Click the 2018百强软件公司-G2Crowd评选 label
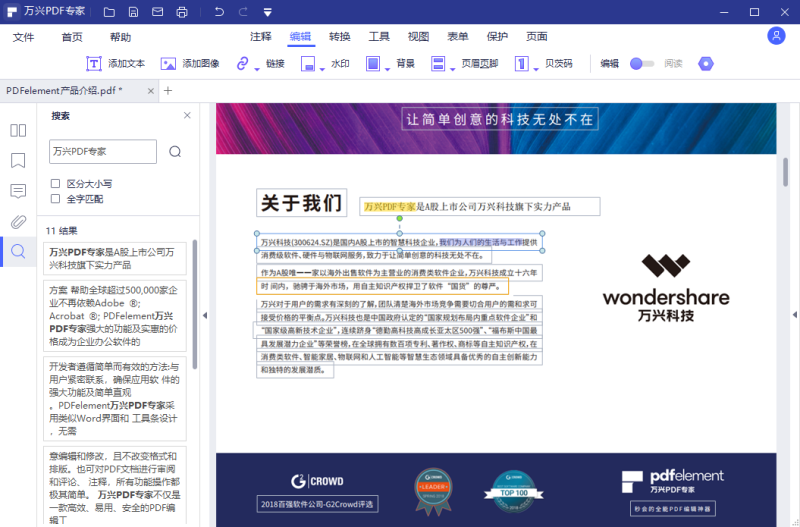Viewport: 800px width, 527px height. pos(317,504)
